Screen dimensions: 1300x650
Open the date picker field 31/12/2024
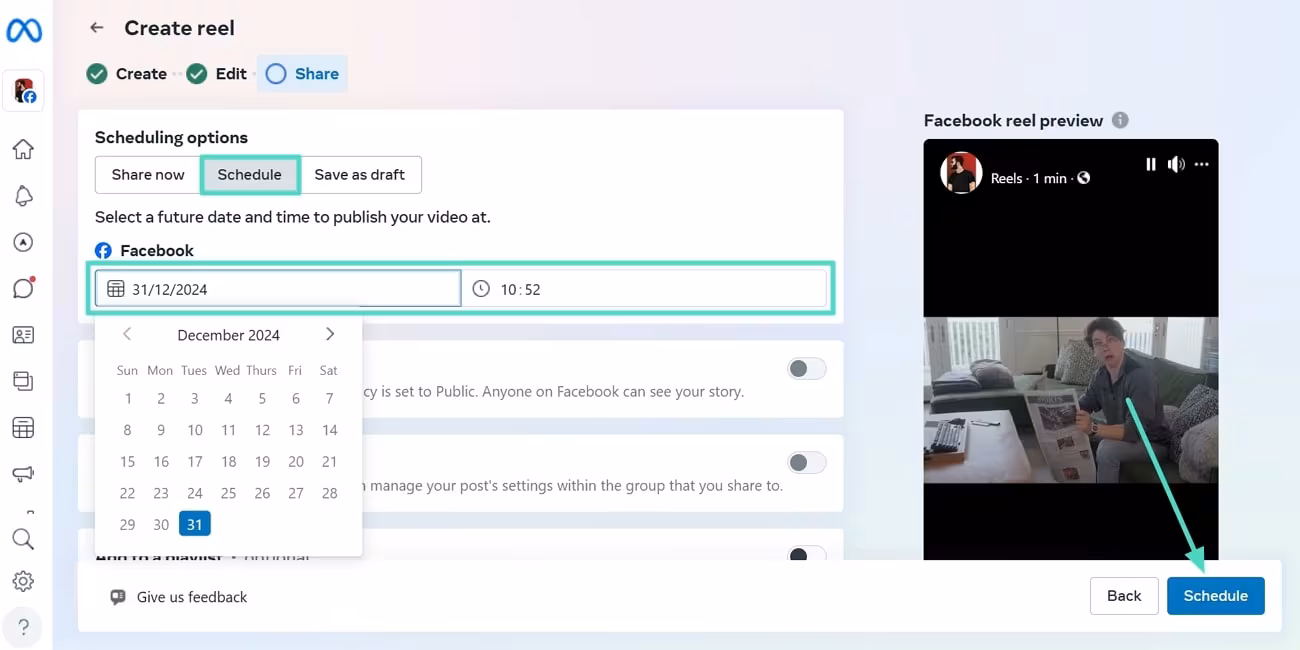[x=278, y=289]
